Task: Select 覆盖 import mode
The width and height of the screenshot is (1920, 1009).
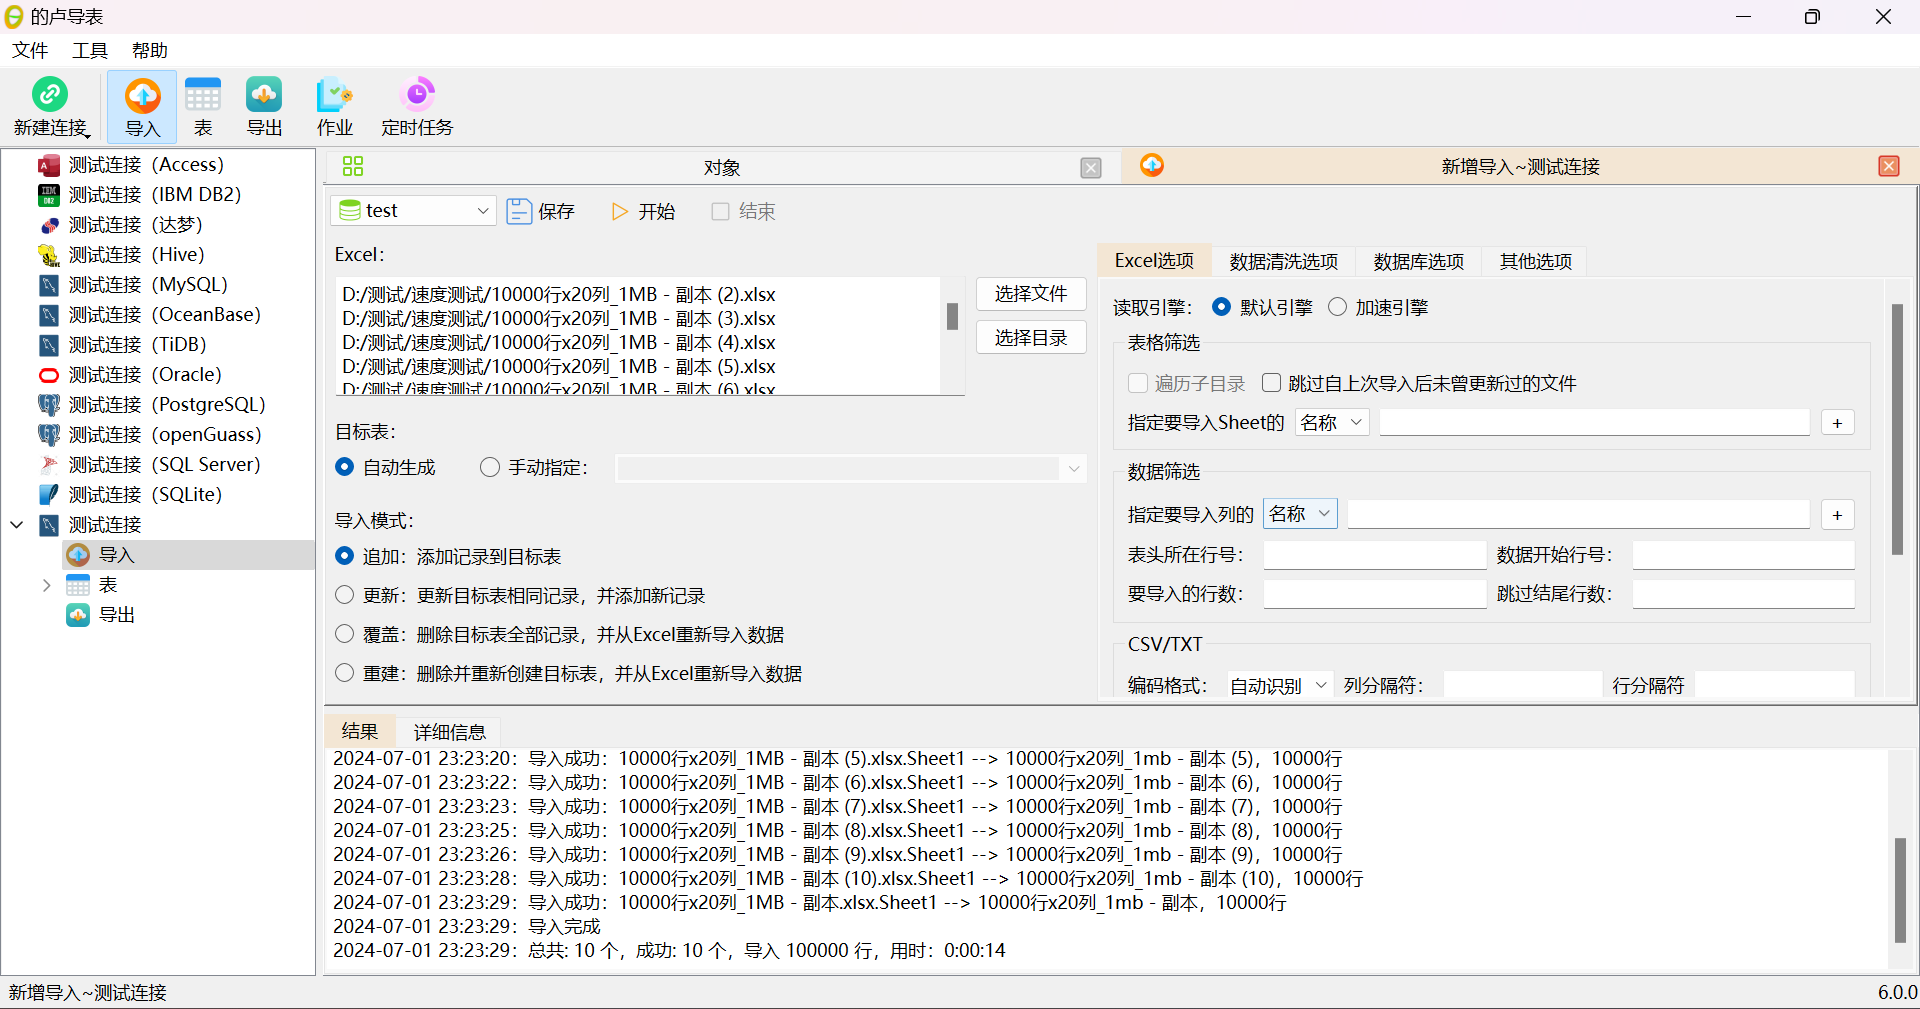Action: (345, 634)
